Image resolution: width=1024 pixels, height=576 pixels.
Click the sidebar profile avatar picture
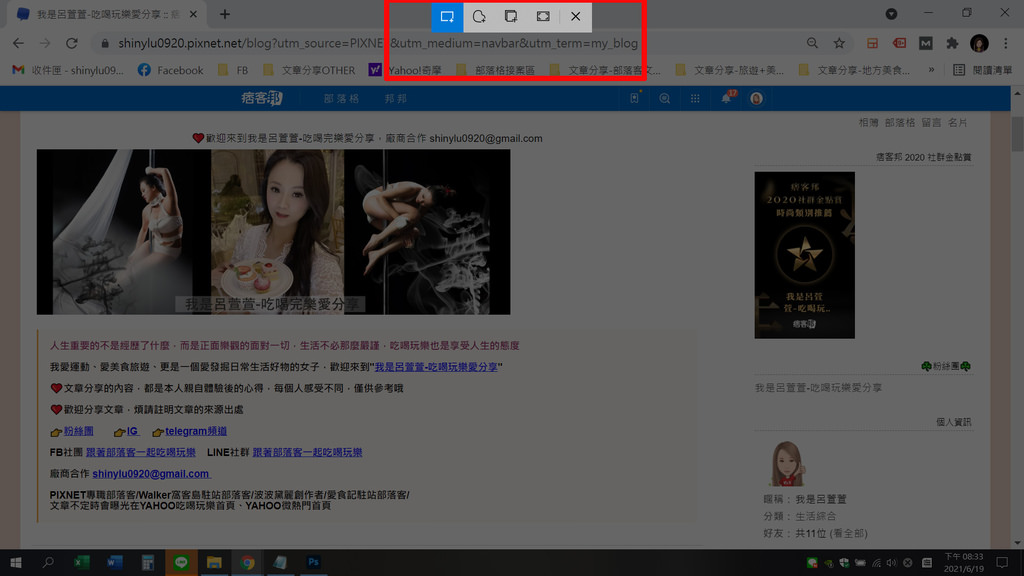click(786, 464)
